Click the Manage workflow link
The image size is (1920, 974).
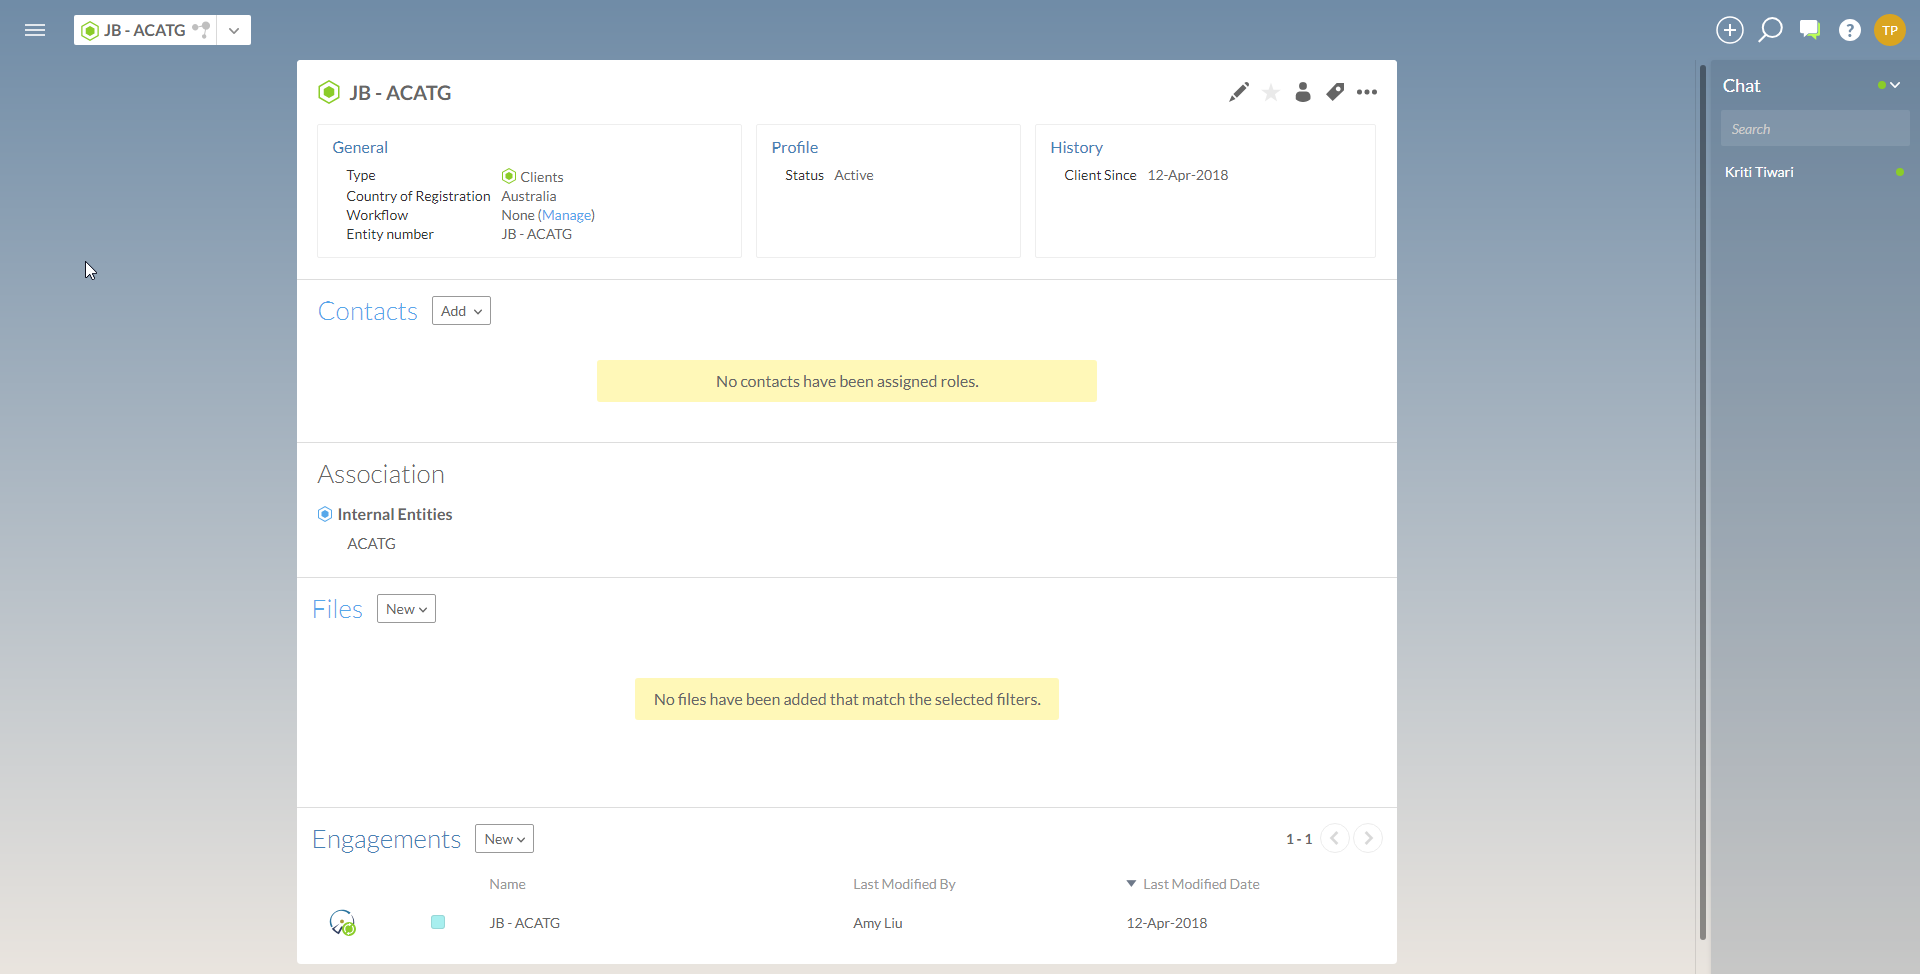566,215
